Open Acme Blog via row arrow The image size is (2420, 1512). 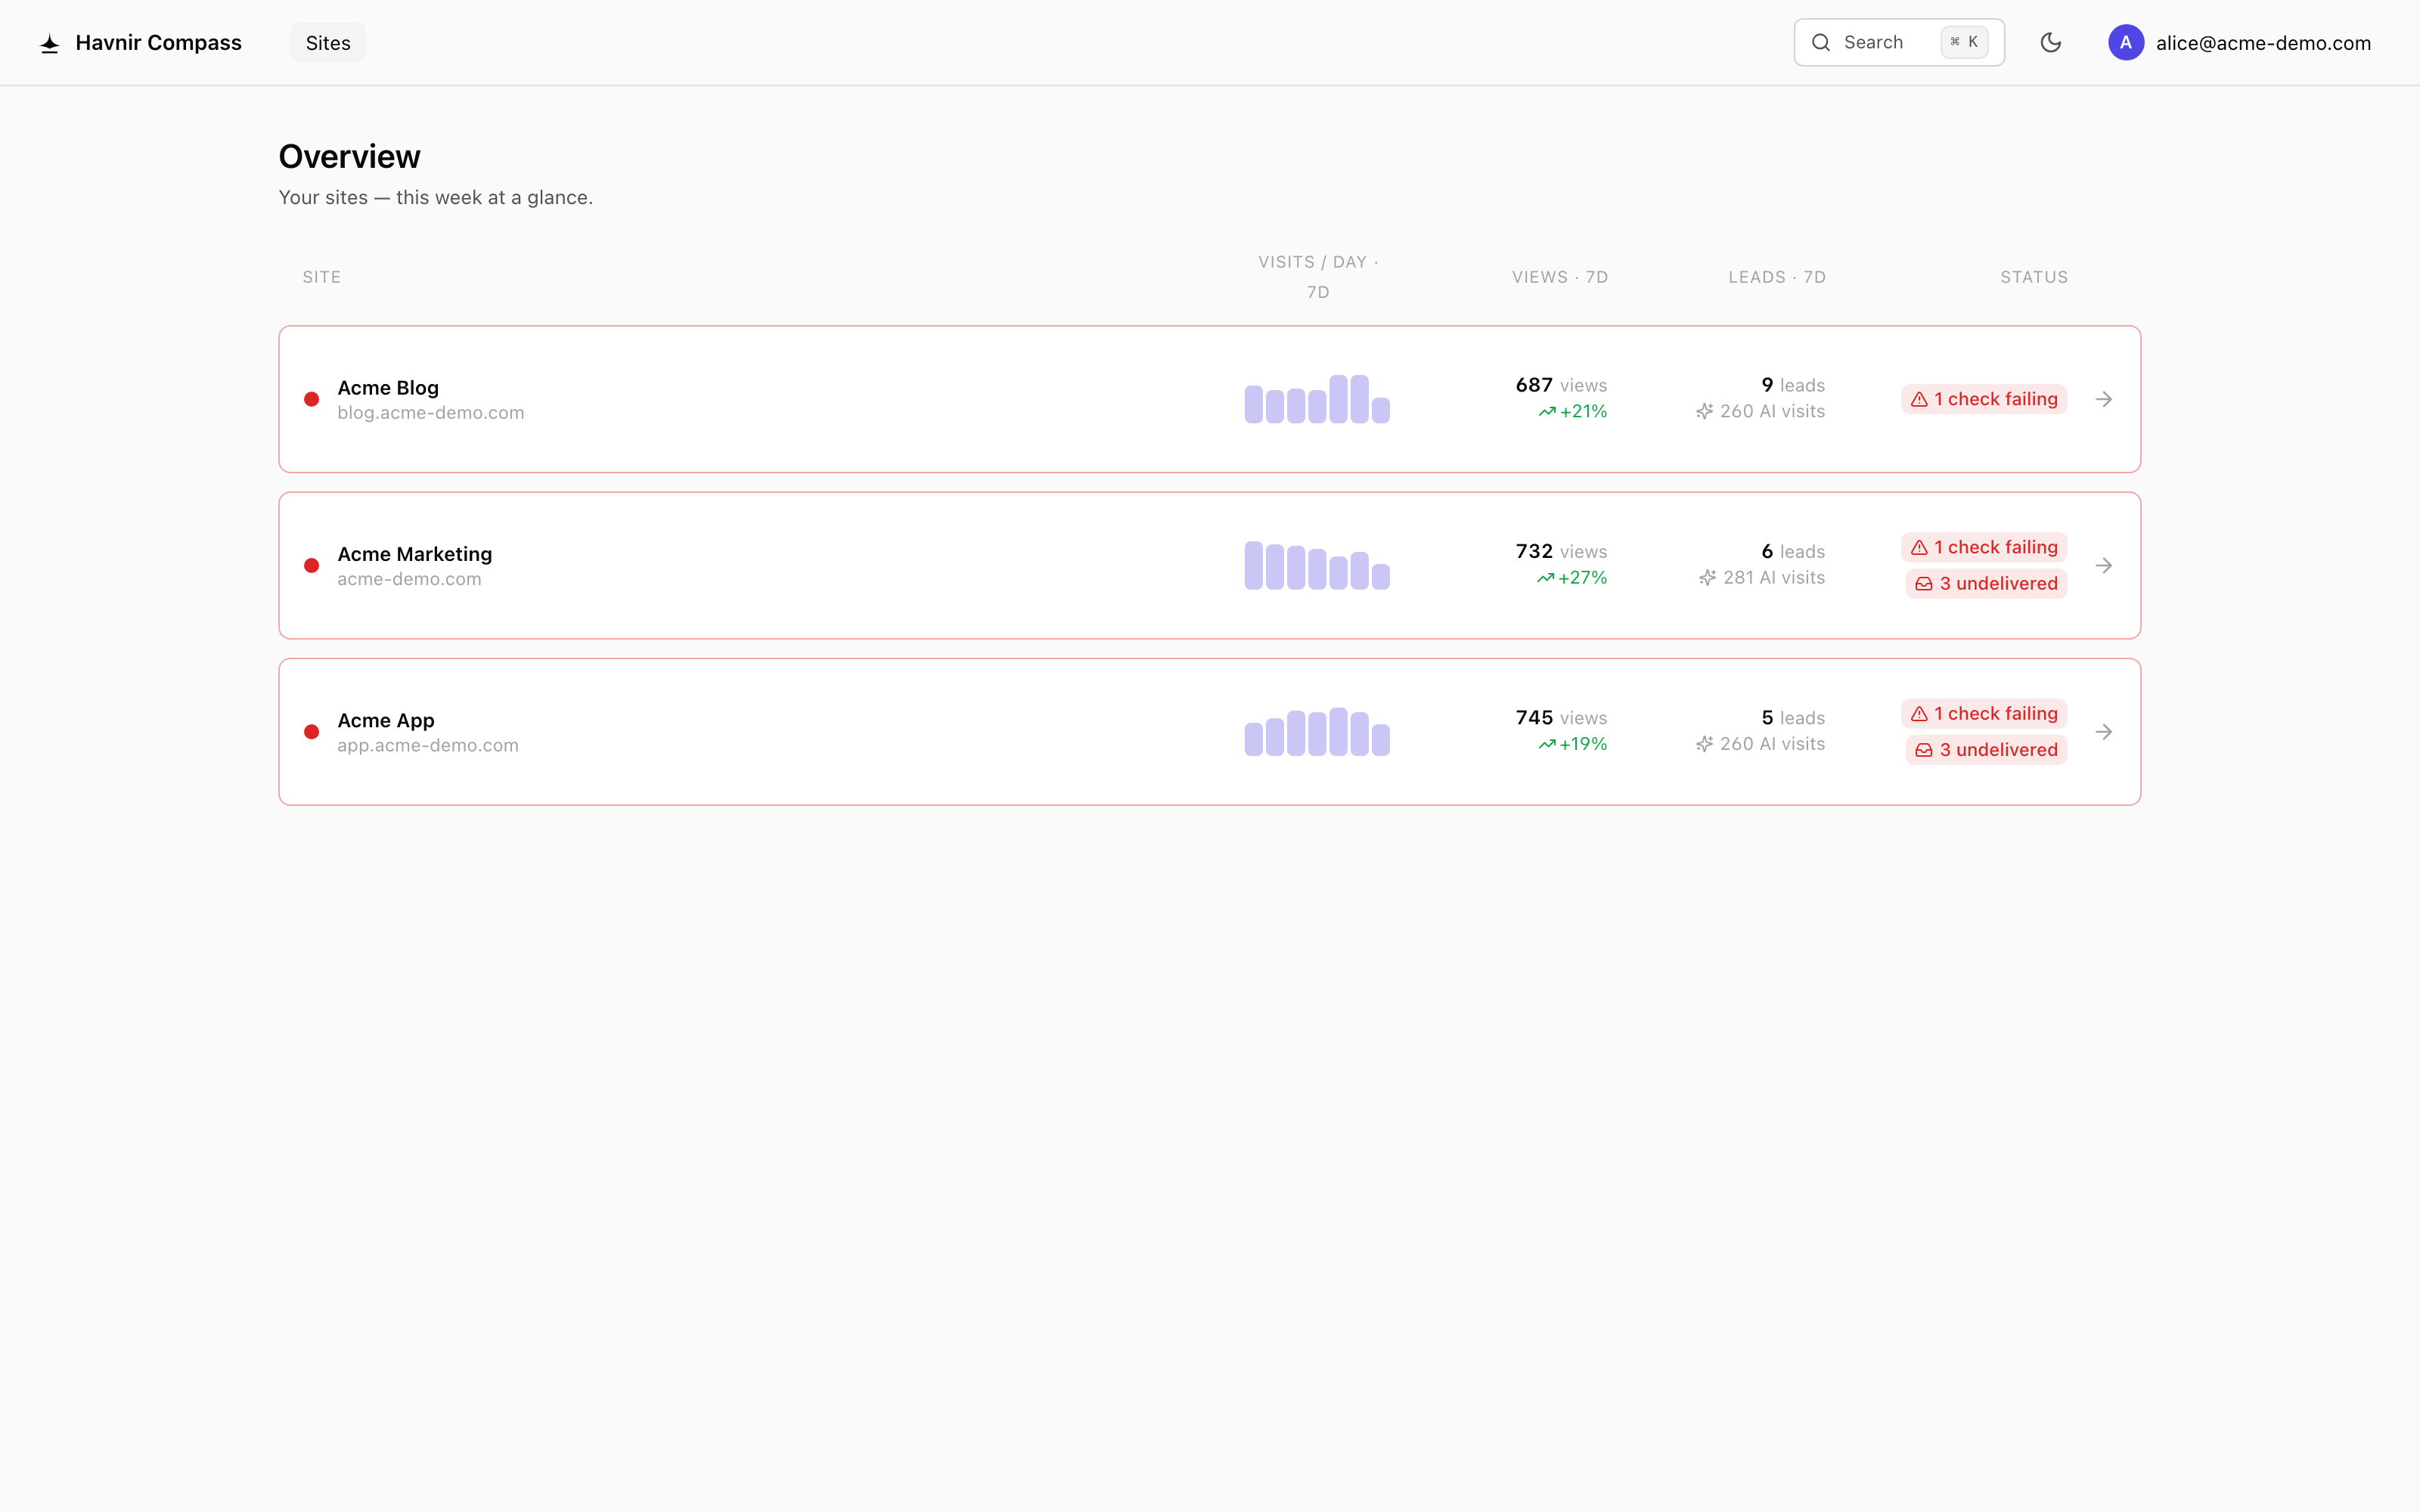(2104, 399)
